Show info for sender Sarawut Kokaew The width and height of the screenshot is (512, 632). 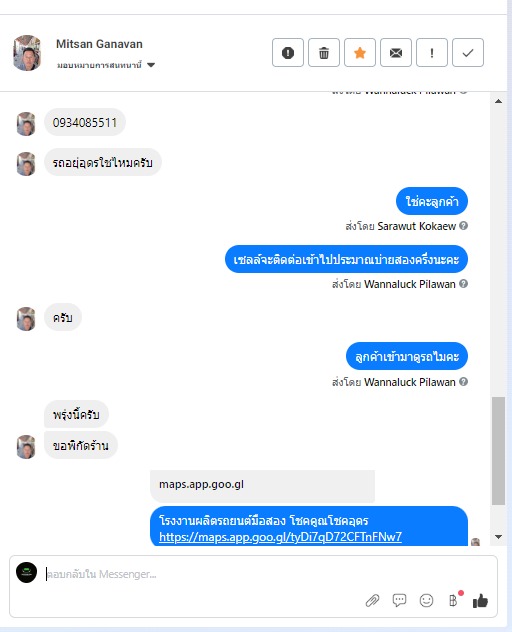464,226
